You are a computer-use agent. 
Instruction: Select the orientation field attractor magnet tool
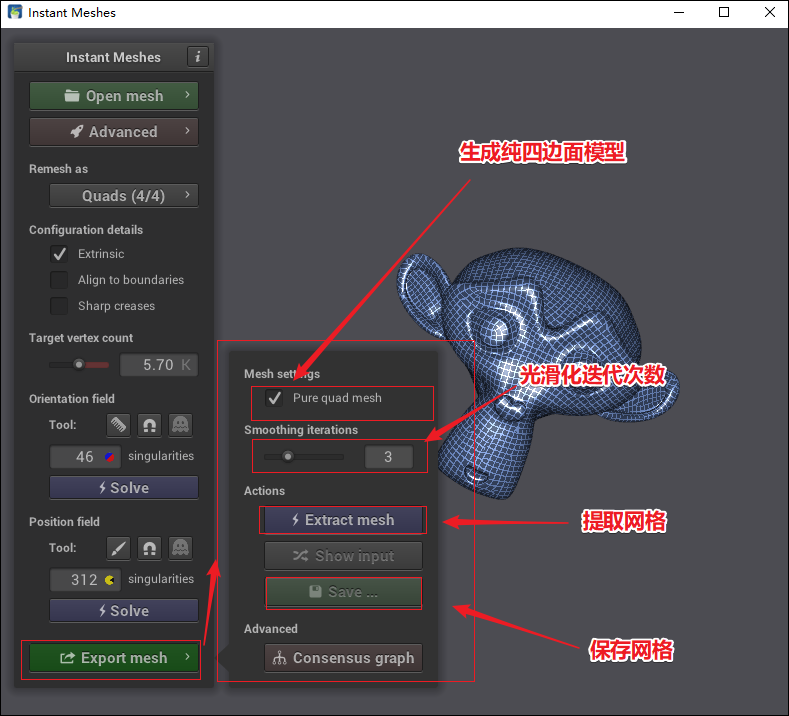tap(149, 425)
